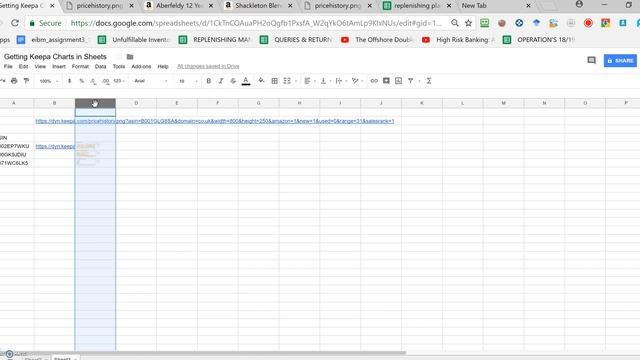Format as percent with % icon

pos(82,81)
